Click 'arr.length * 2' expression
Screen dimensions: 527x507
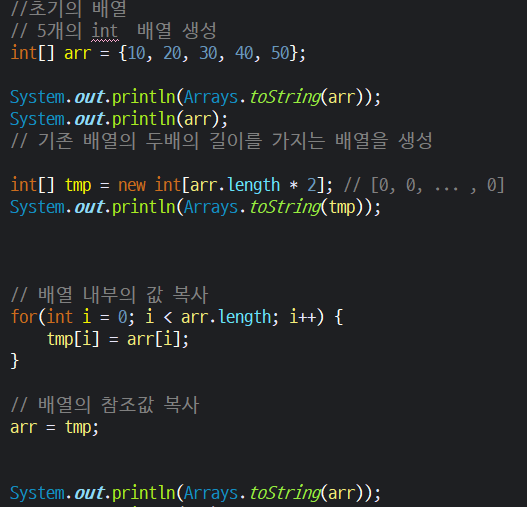pos(253,185)
